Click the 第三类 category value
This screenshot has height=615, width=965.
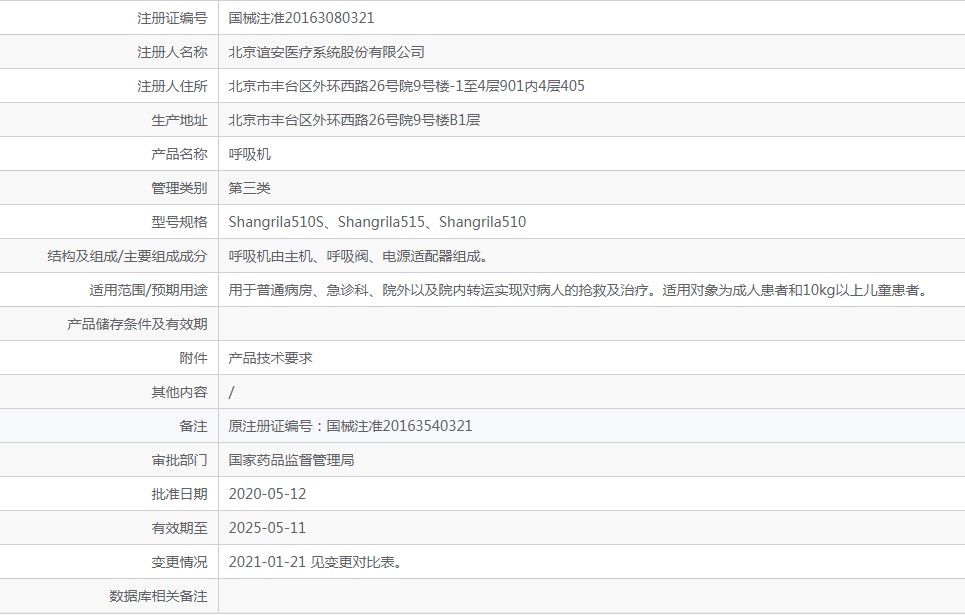point(249,188)
